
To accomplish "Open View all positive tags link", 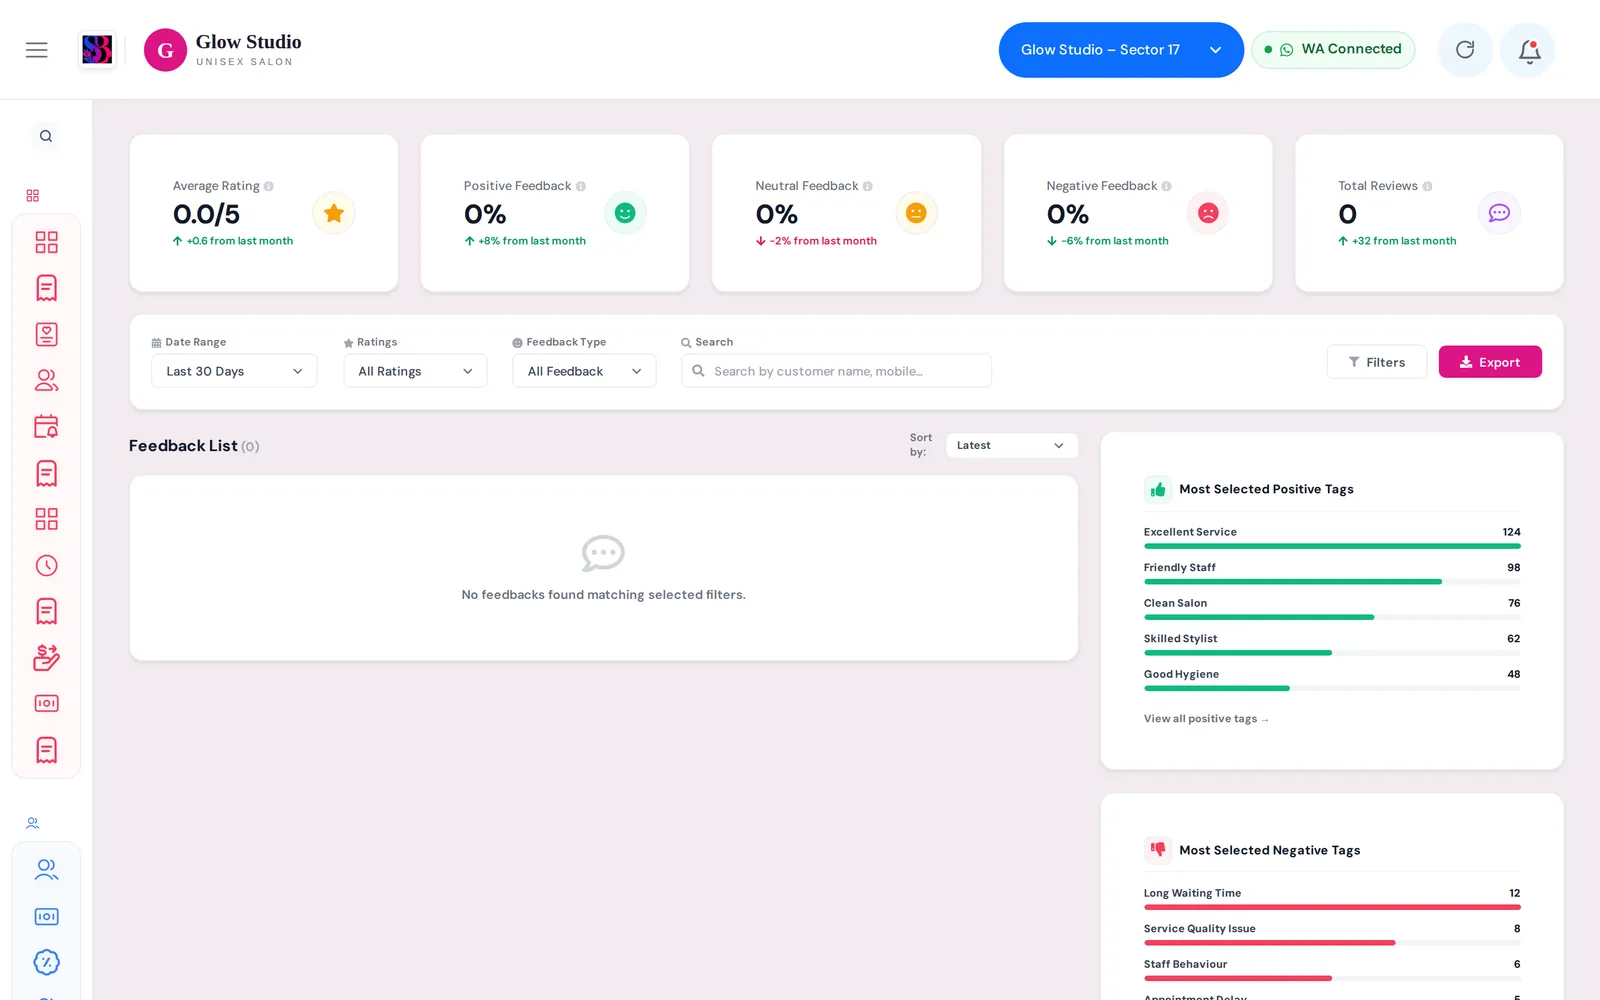I will tap(1206, 719).
